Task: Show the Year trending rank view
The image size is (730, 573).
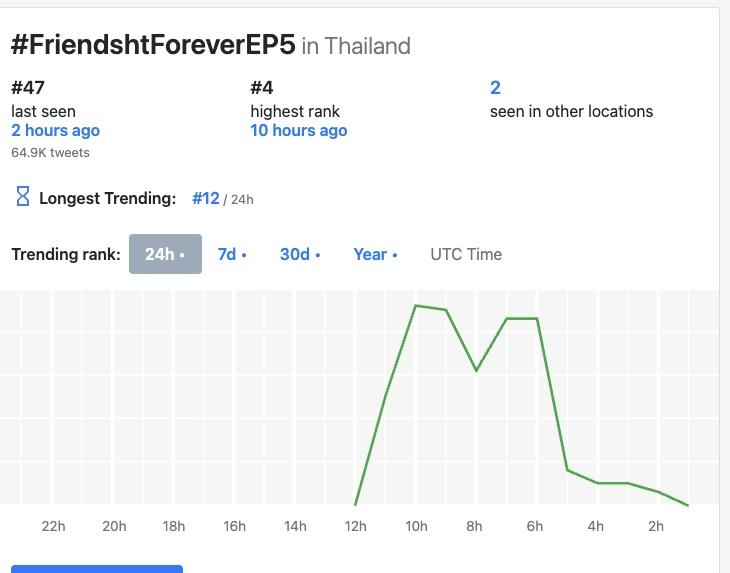Action: click(375, 254)
